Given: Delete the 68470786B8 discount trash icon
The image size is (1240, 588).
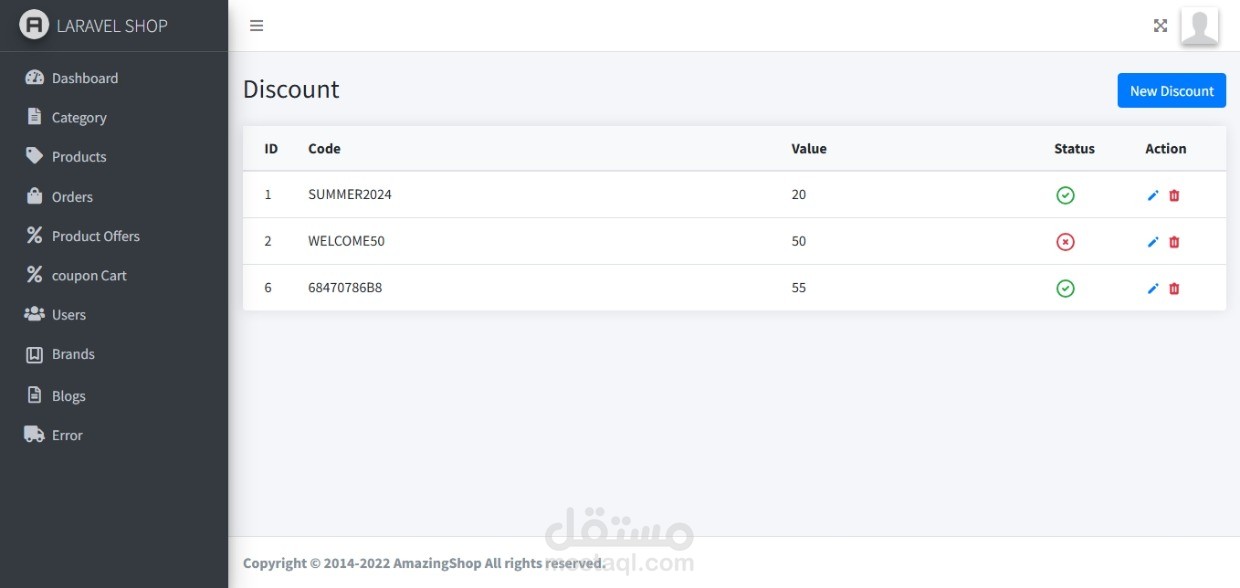Looking at the screenshot, I should click(x=1174, y=288).
